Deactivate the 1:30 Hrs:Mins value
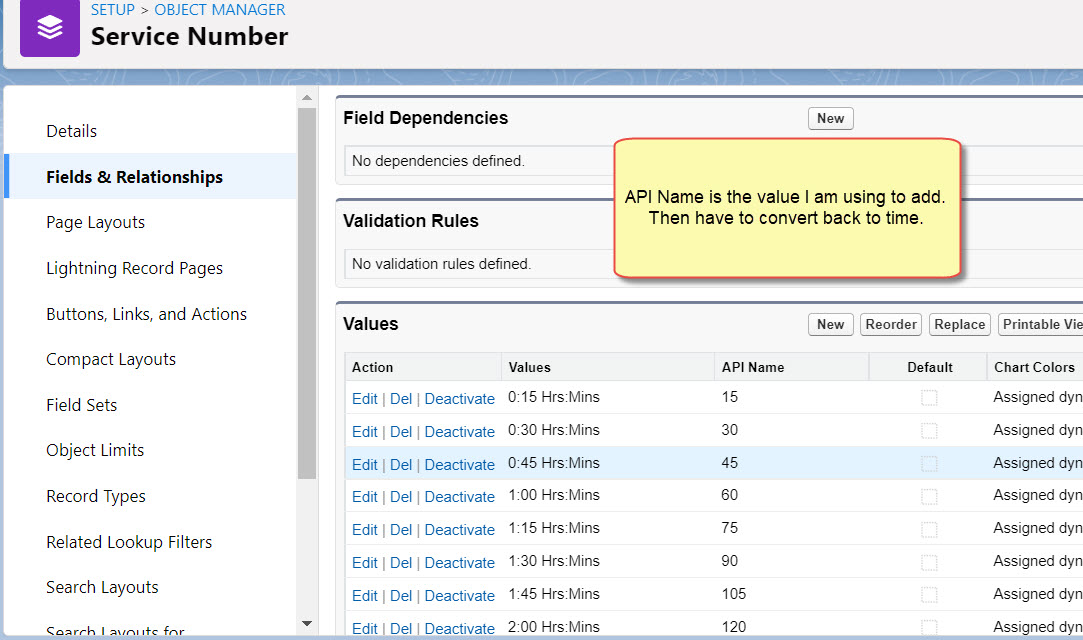This screenshot has width=1083, height=640. (x=459, y=563)
